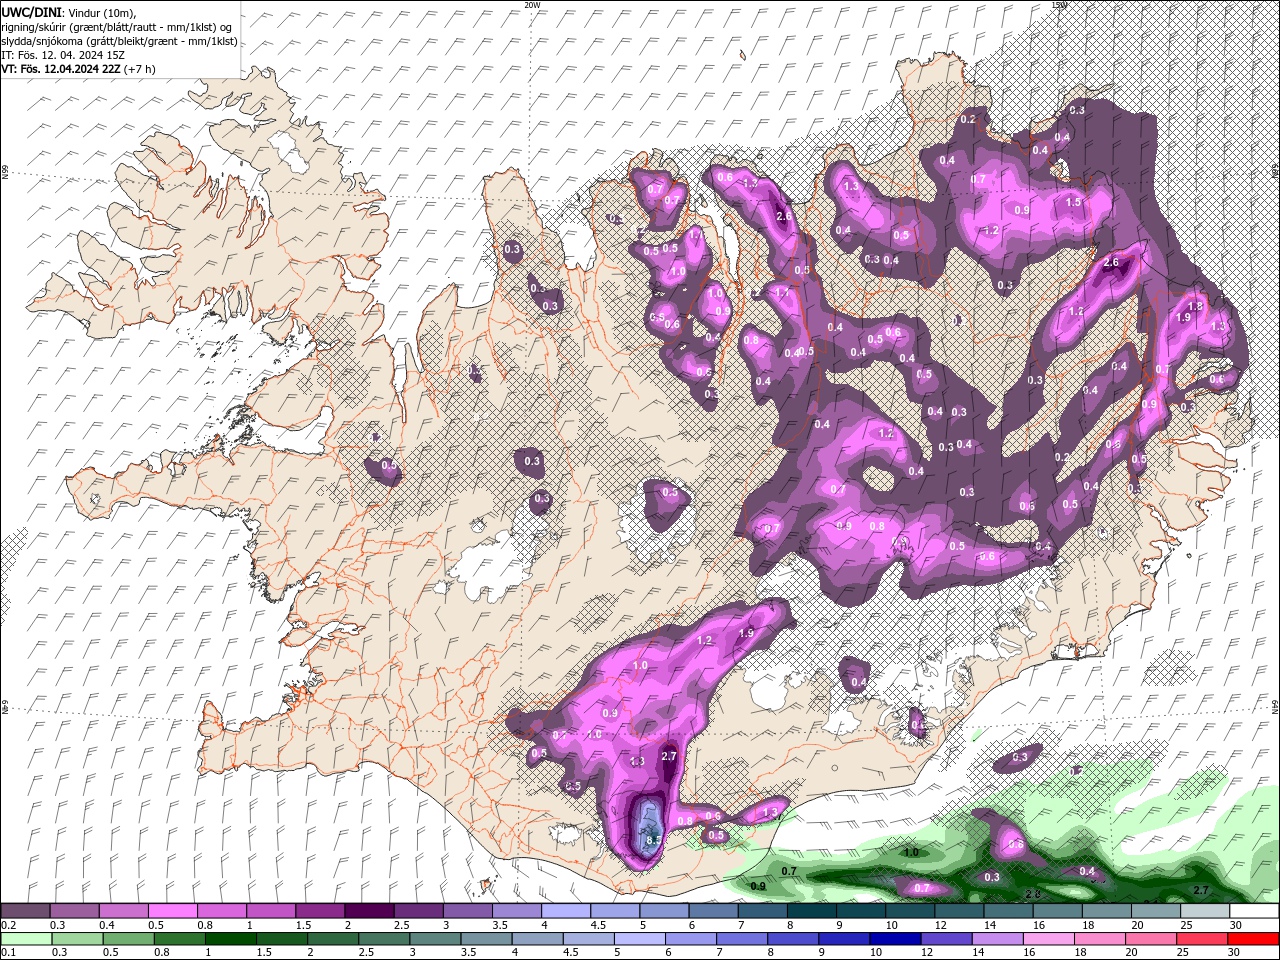
Task: Click the pale grey 25 swatch in upper legend
Action: (x=1205, y=911)
